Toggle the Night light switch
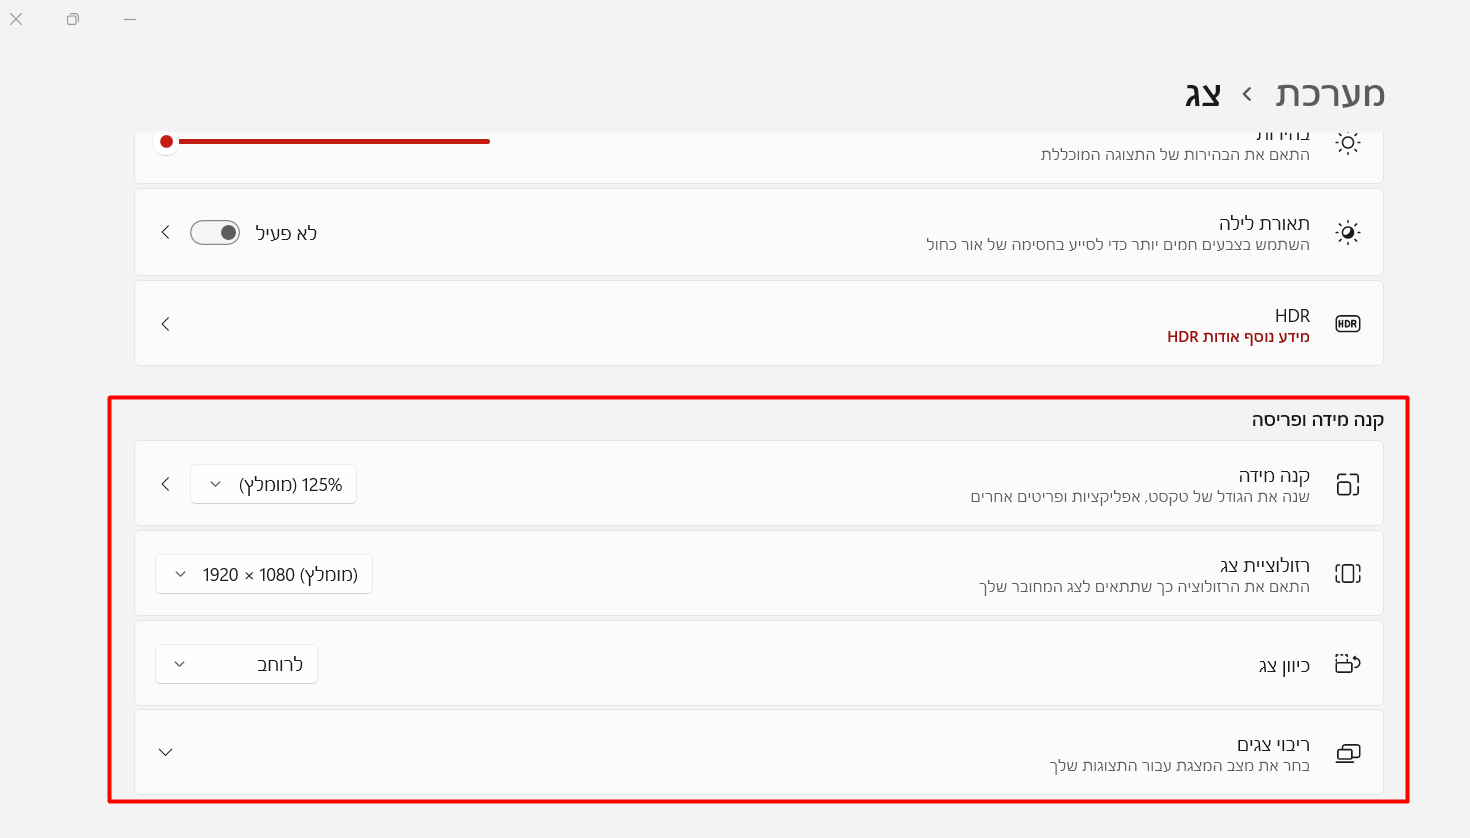Image resolution: width=1470 pixels, height=838 pixels. point(215,233)
